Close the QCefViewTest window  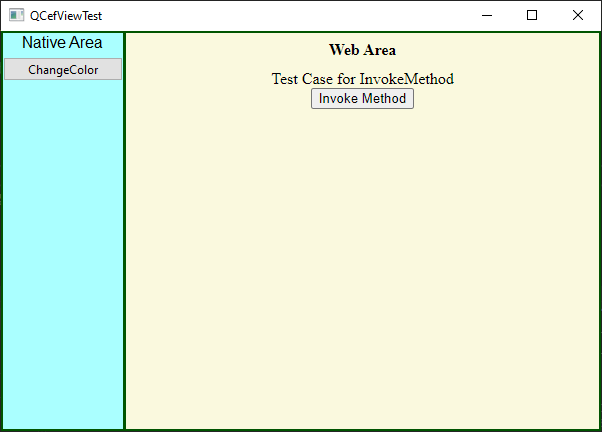pos(577,15)
